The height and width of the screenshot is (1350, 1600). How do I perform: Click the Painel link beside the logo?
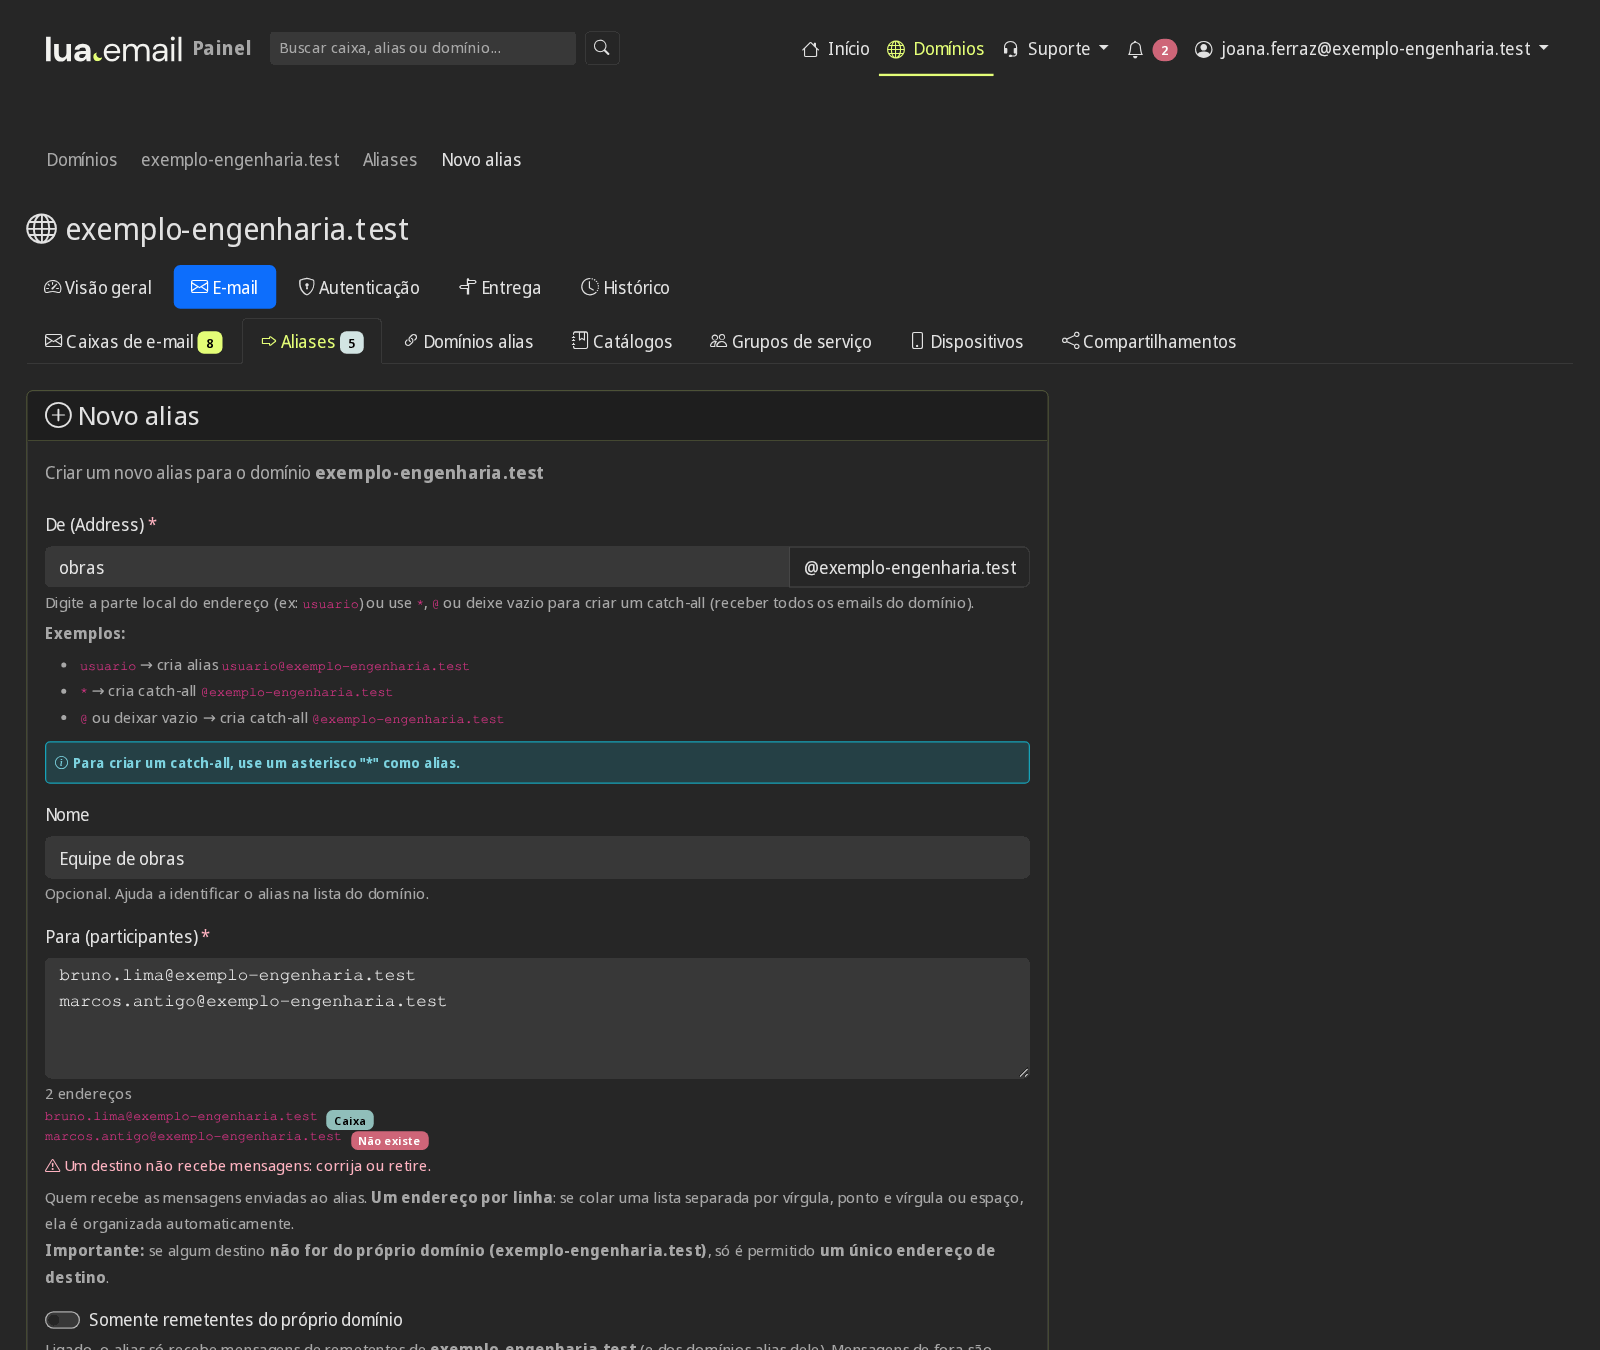[222, 48]
